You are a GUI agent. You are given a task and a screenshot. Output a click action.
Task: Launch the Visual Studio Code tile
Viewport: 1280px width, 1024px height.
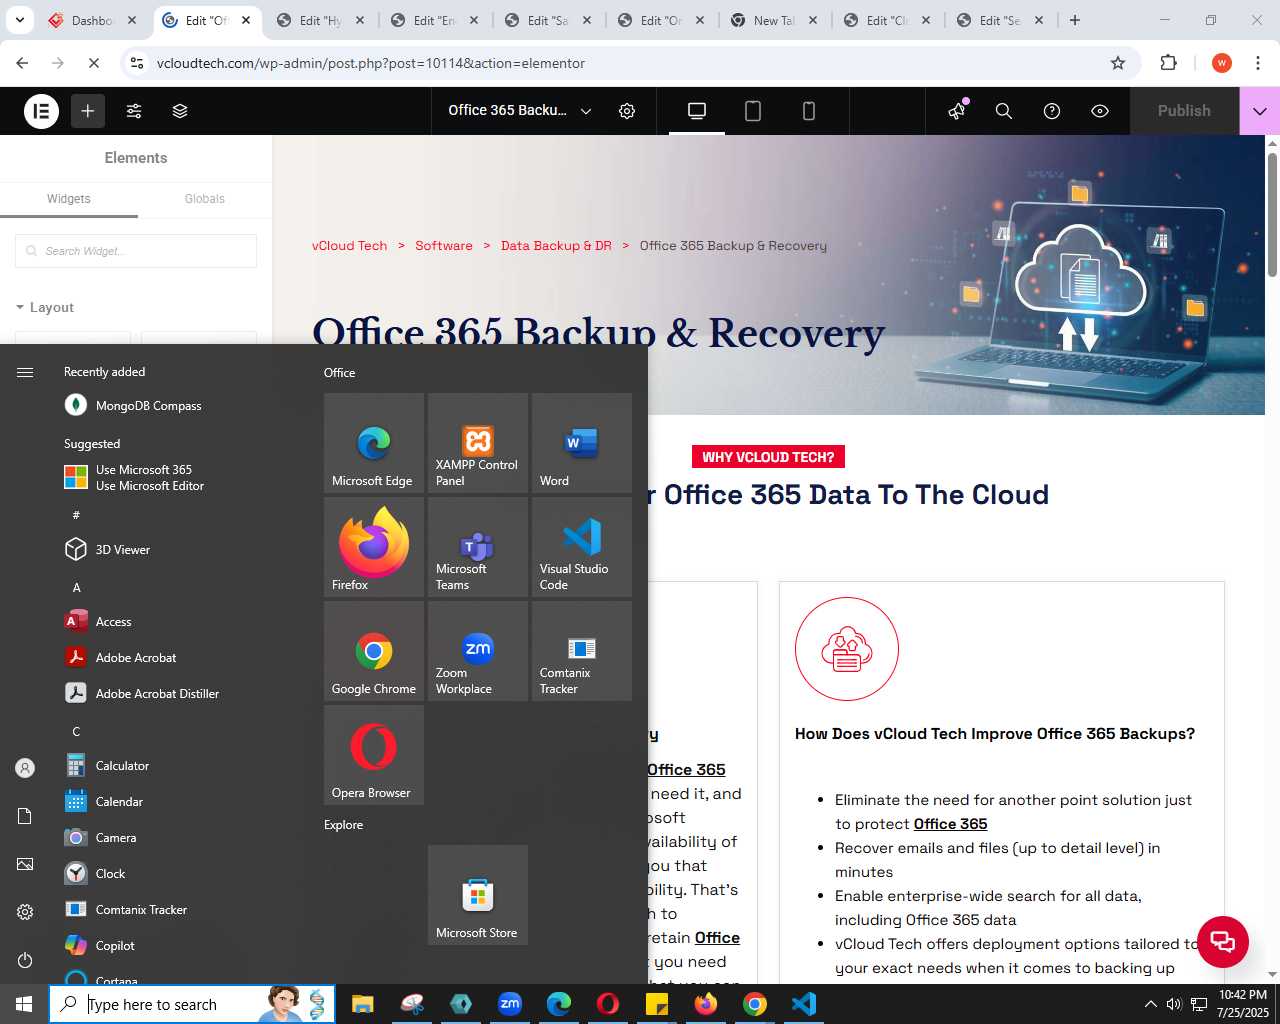tap(582, 547)
